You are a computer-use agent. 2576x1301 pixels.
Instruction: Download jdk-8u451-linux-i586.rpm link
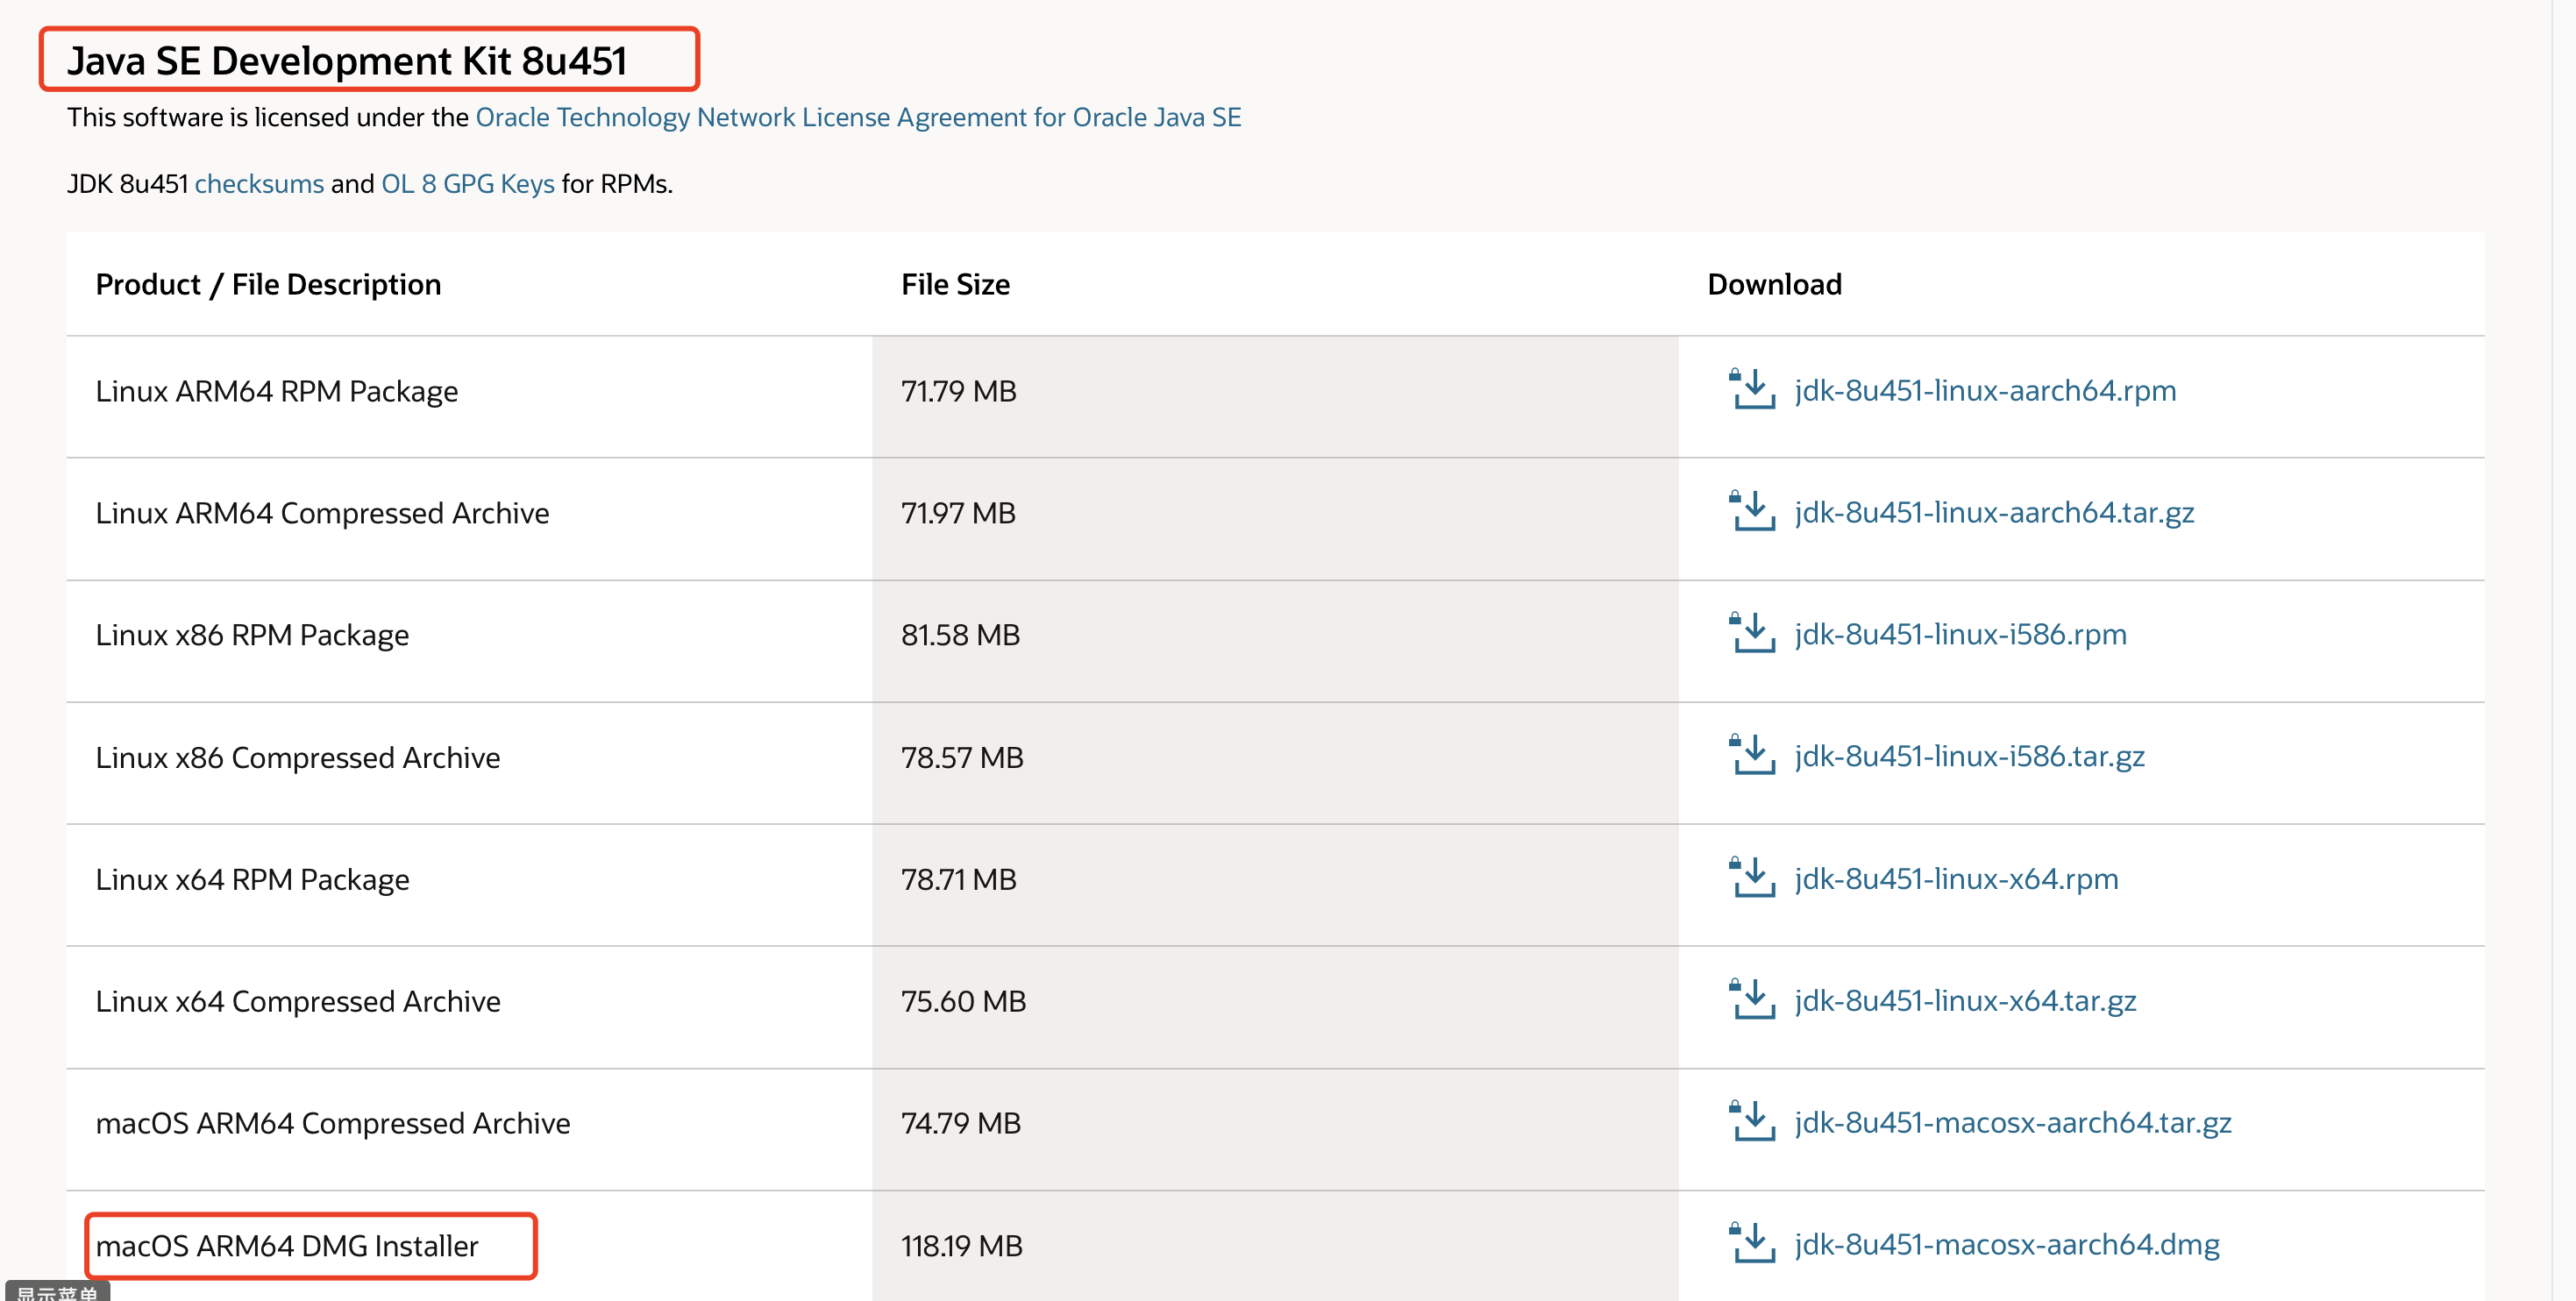tap(1960, 634)
